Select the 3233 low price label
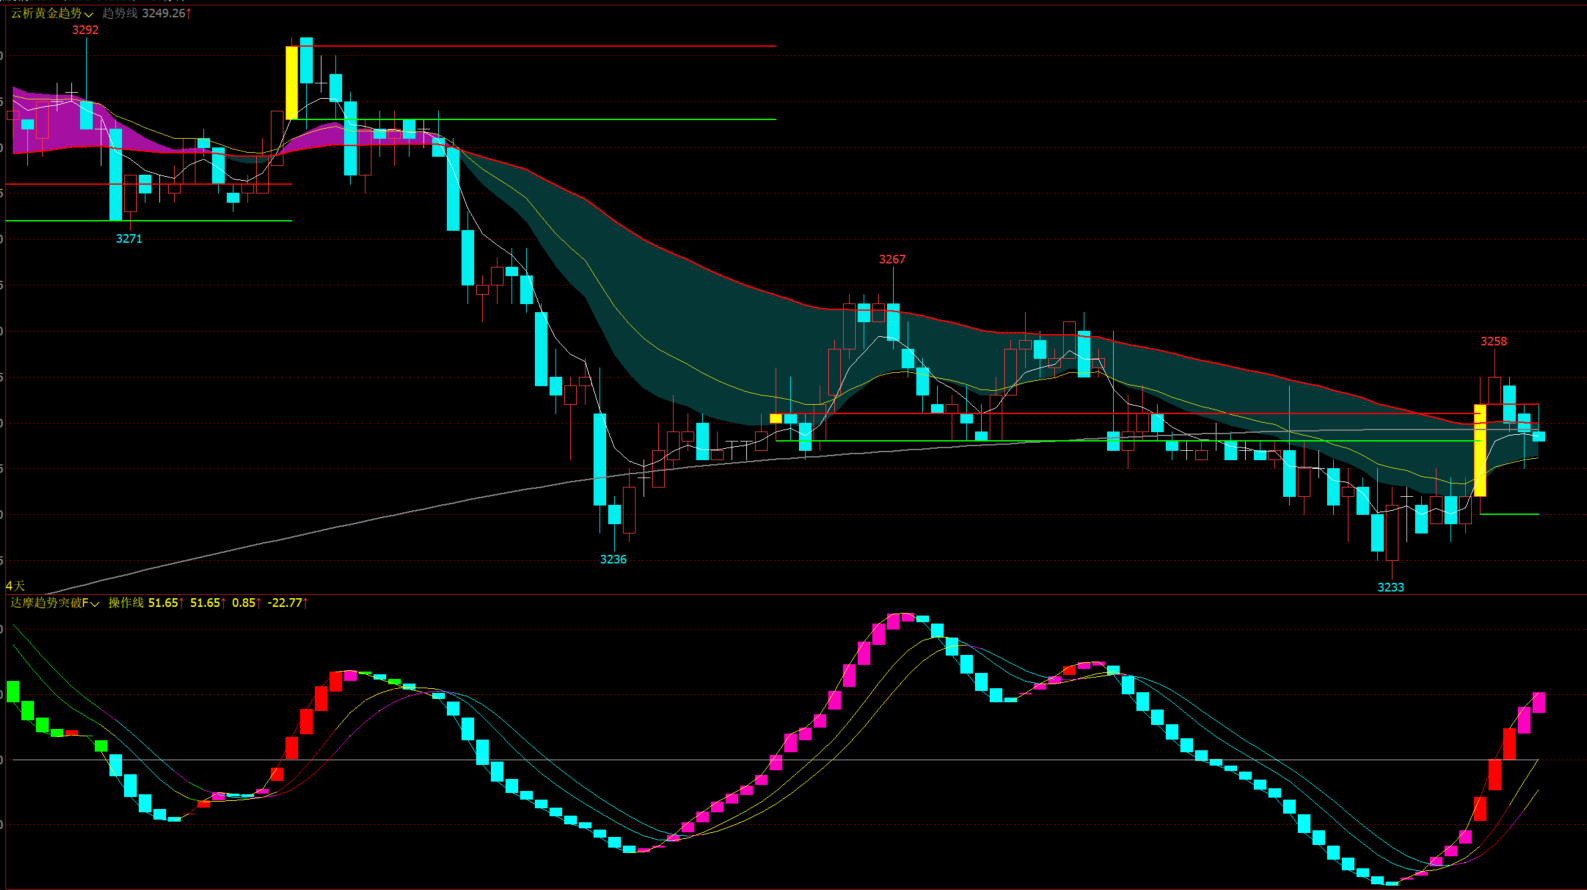This screenshot has height=890, width=1587. [x=1391, y=588]
